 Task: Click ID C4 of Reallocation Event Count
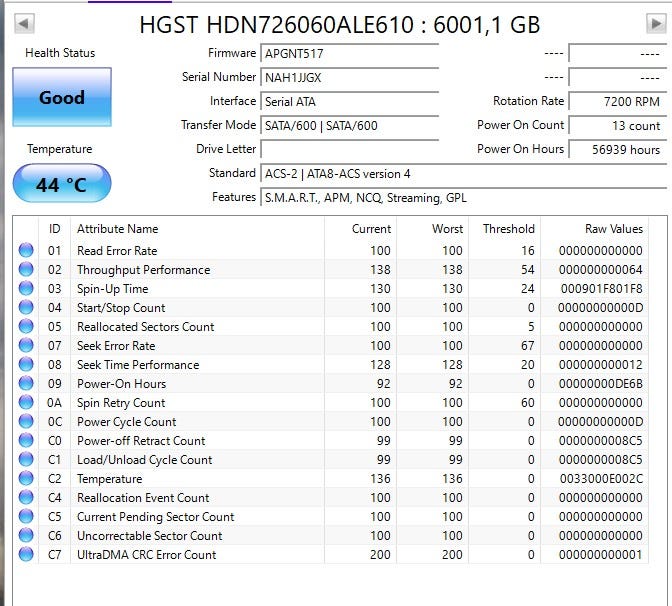(x=55, y=498)
